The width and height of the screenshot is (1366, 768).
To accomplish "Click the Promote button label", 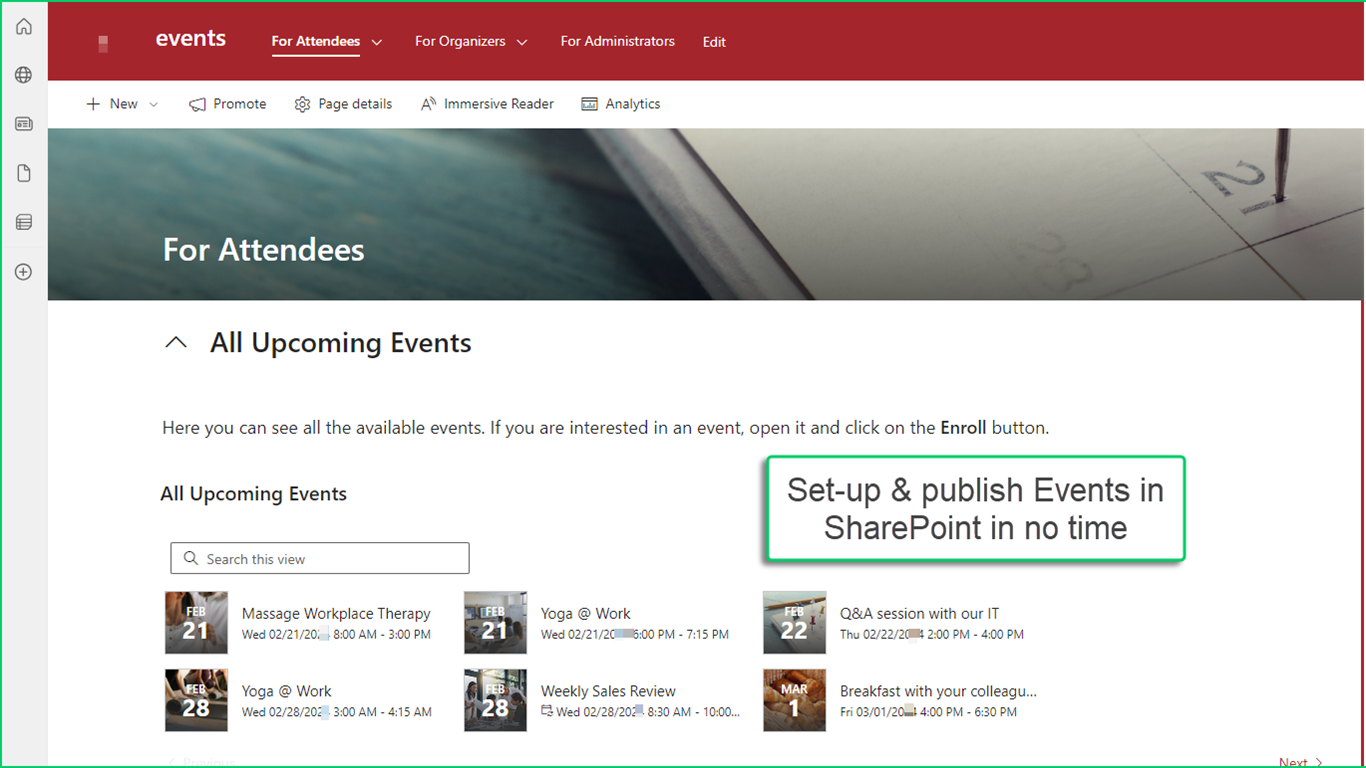I will pos(240,104).
